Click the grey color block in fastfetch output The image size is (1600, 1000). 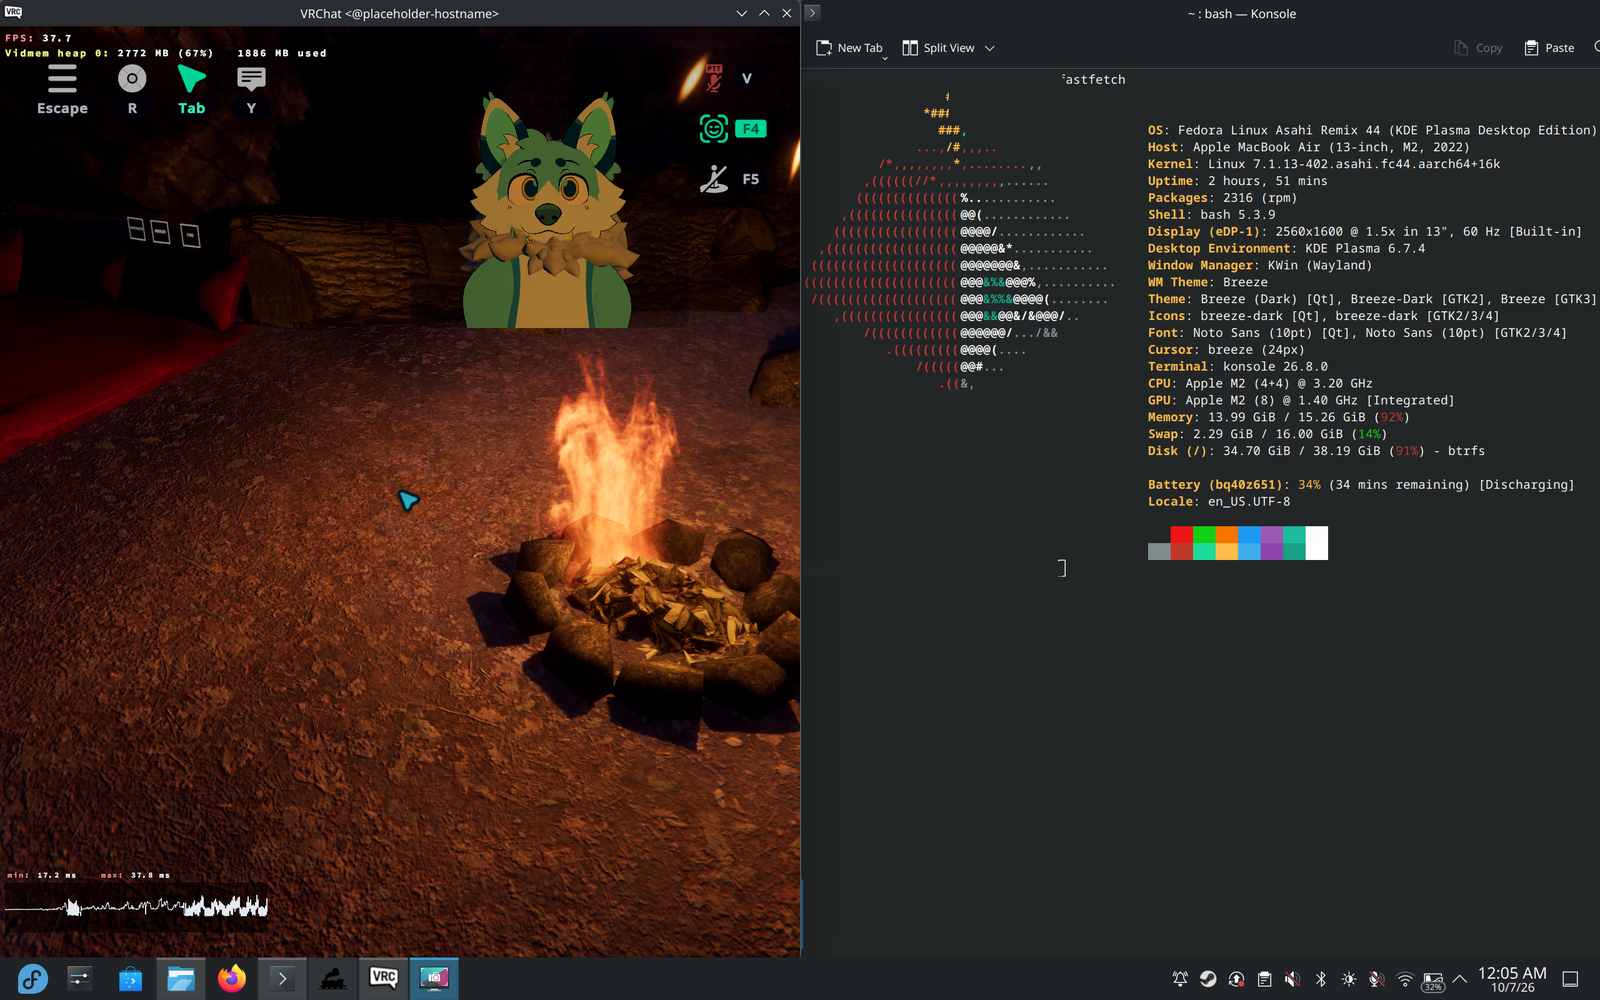tap(1159, 552)
